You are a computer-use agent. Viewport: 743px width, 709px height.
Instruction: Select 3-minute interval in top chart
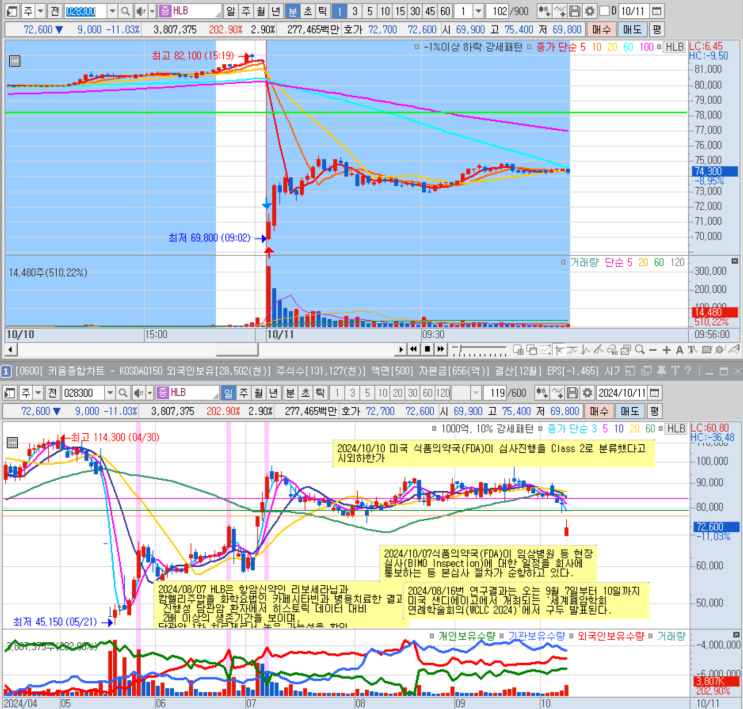[x=354, y=11]
